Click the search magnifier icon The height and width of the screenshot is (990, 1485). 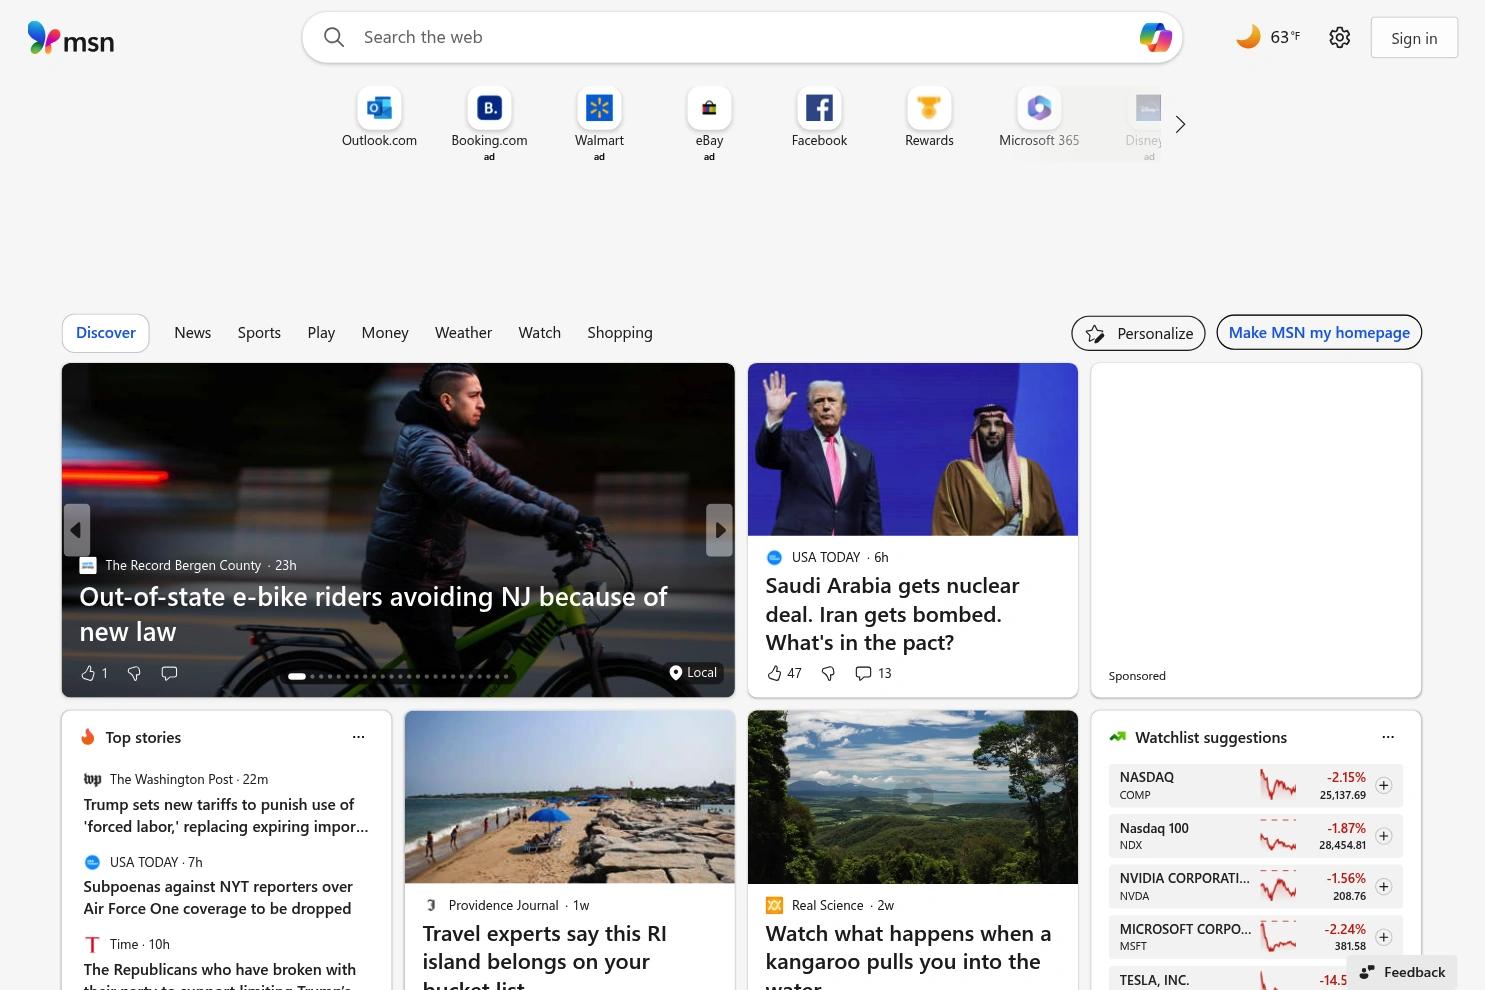point(334,37)
